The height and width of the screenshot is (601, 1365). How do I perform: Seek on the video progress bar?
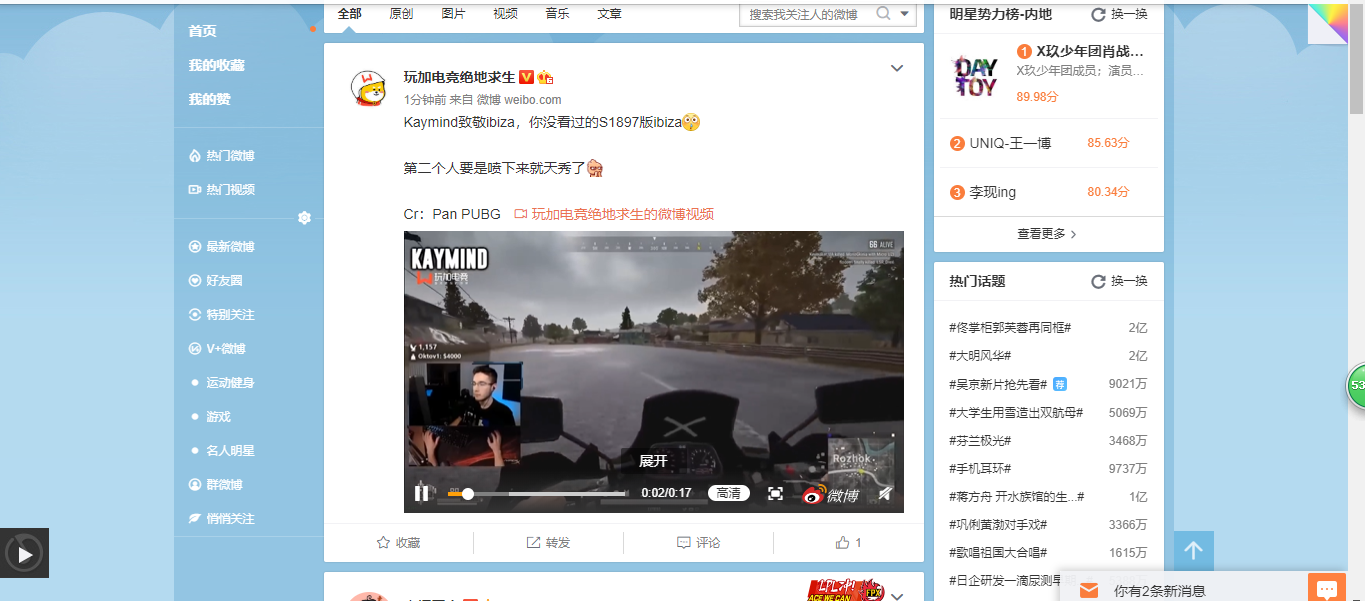(x=538, y=493)
